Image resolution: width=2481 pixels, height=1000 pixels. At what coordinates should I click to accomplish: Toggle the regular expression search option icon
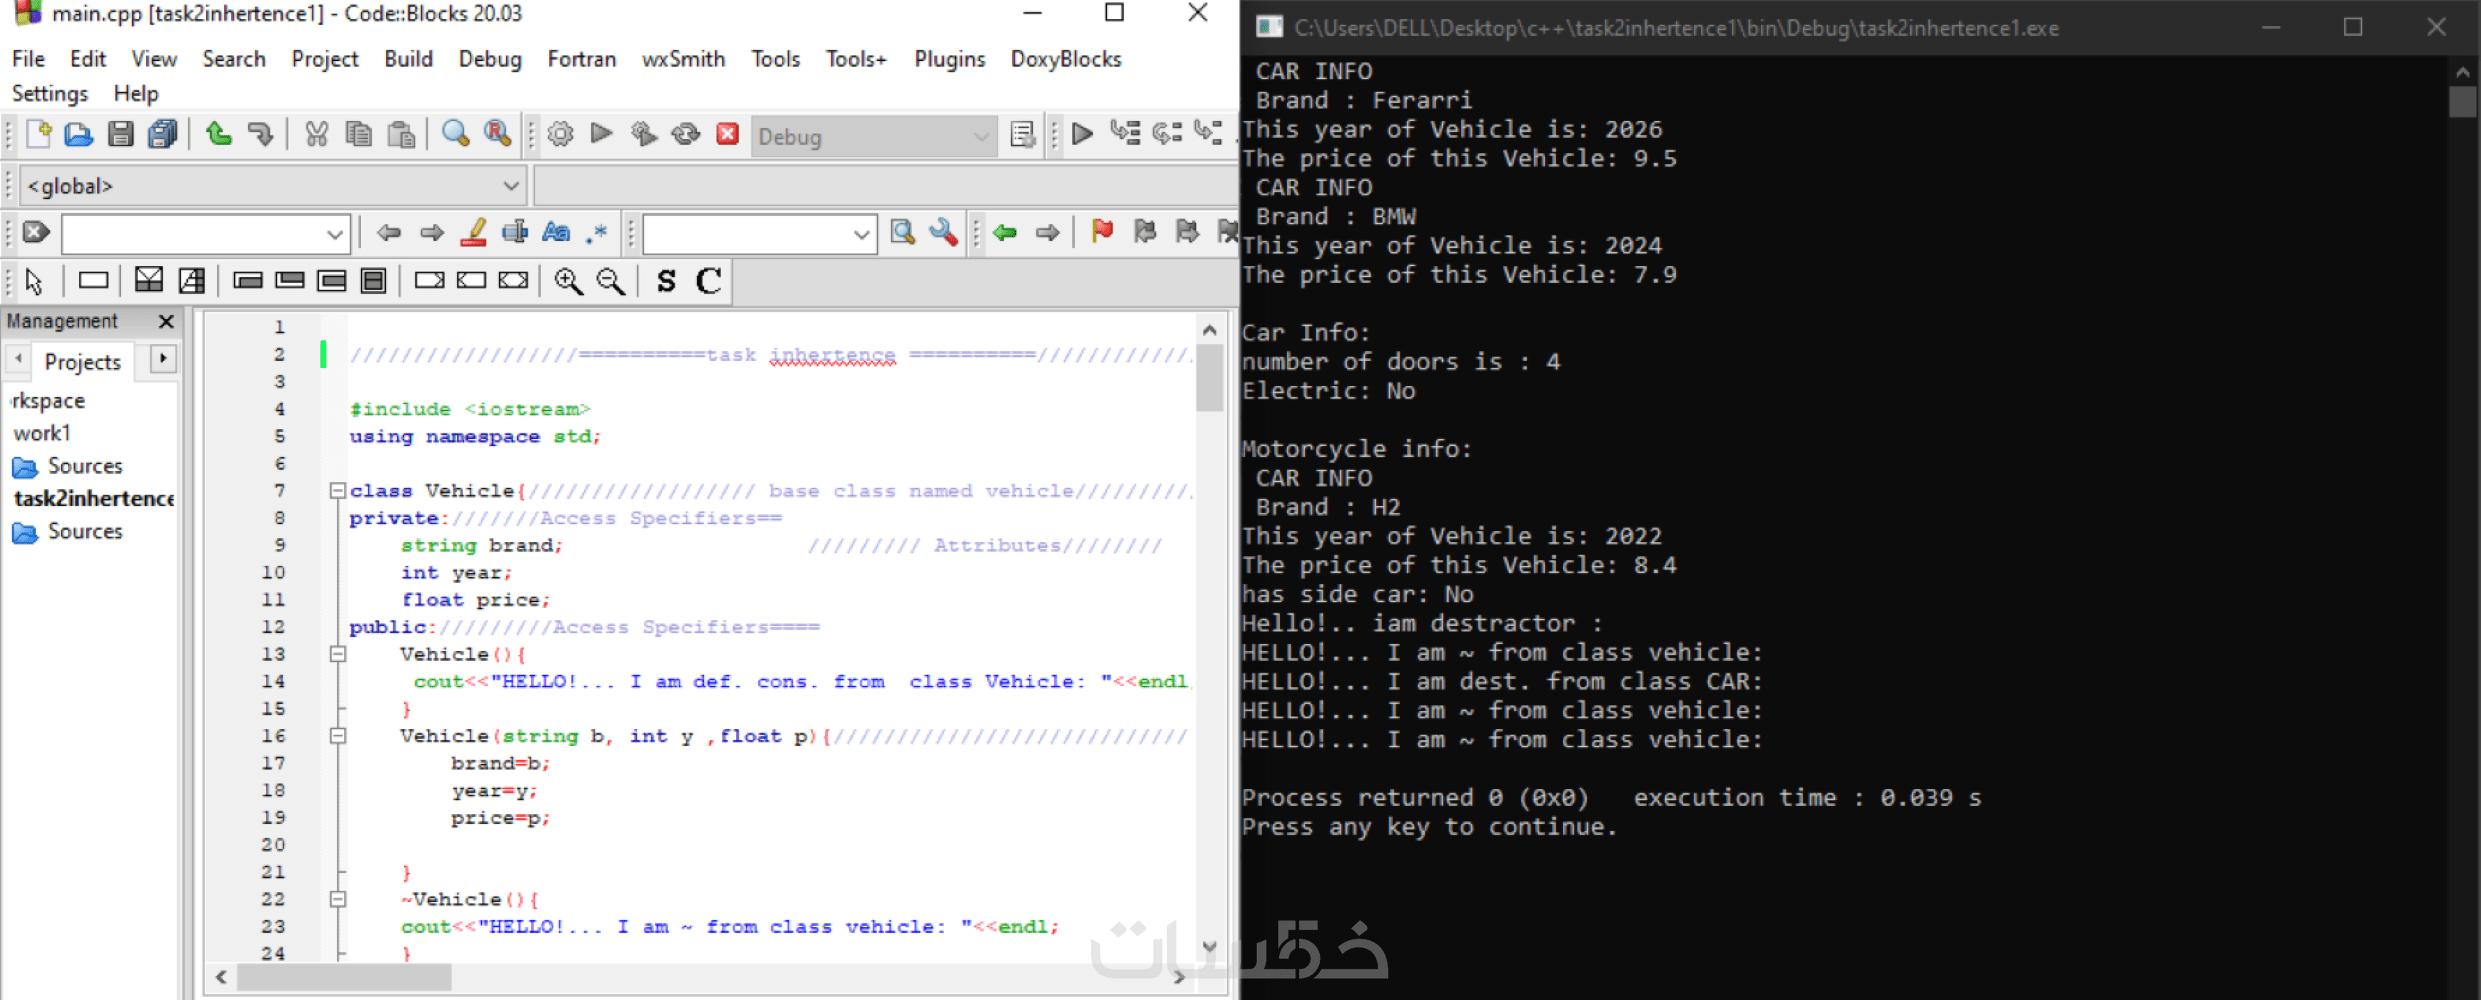[x=598, y=233]
